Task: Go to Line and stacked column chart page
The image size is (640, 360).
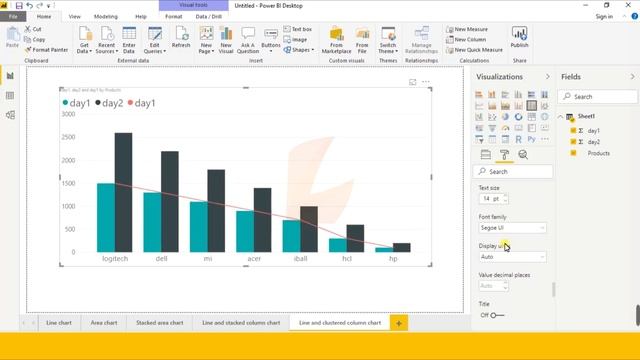Action: point(241,323)
